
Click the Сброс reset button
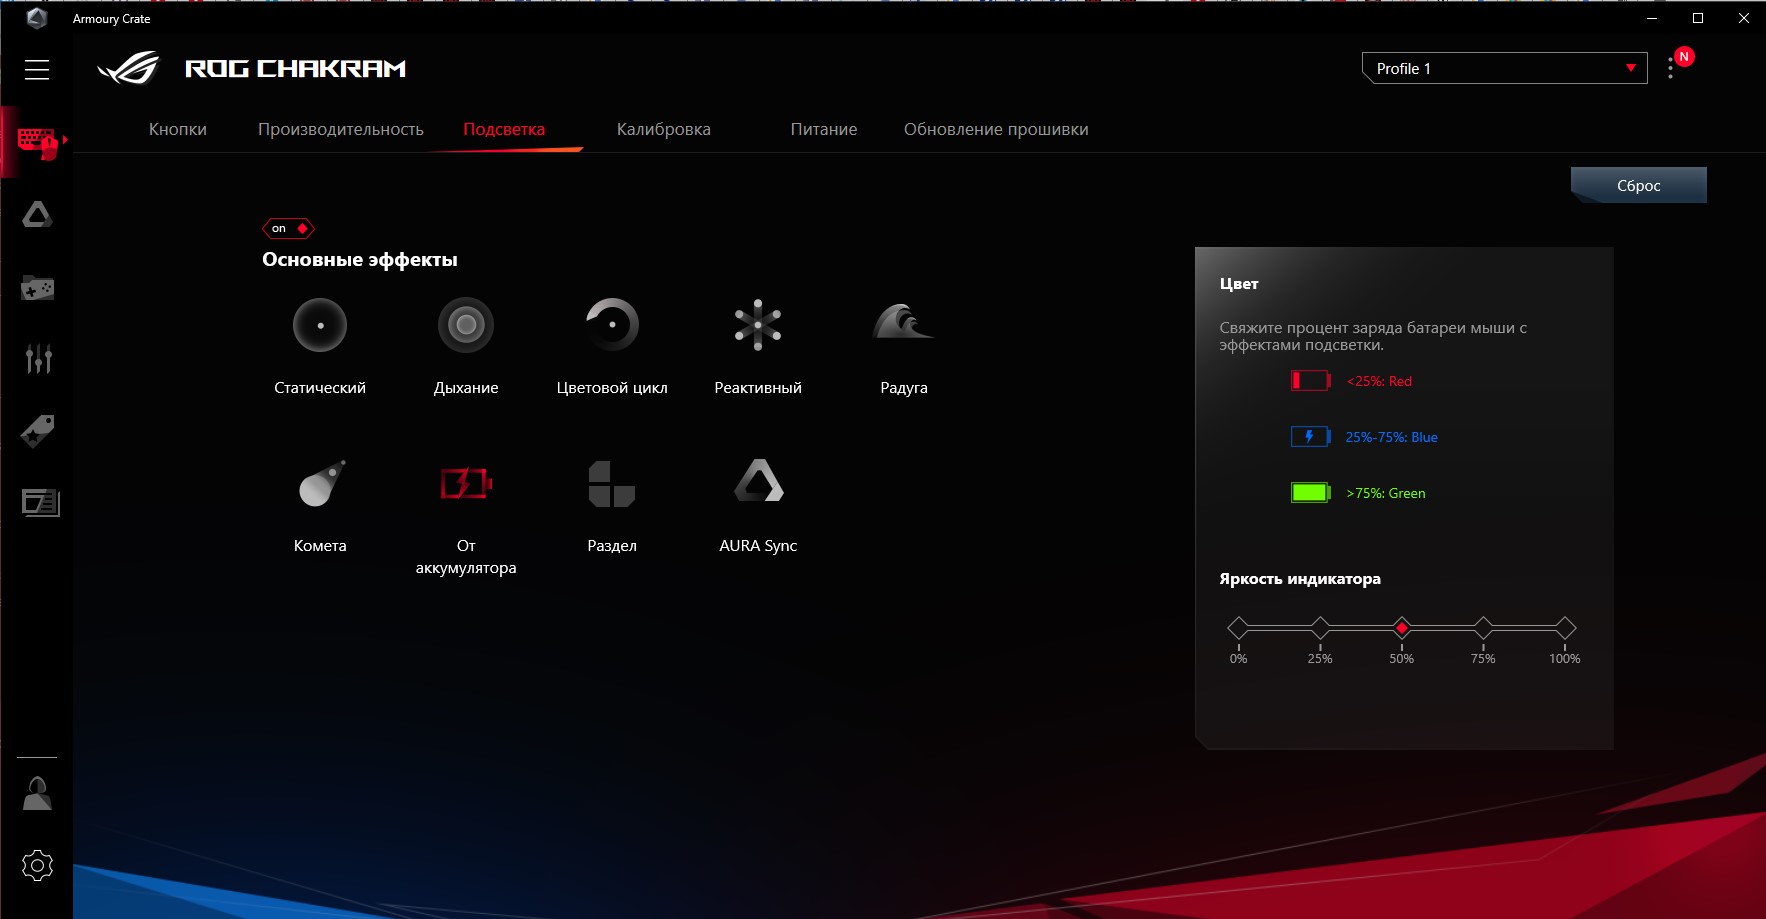click(1639, 185)
